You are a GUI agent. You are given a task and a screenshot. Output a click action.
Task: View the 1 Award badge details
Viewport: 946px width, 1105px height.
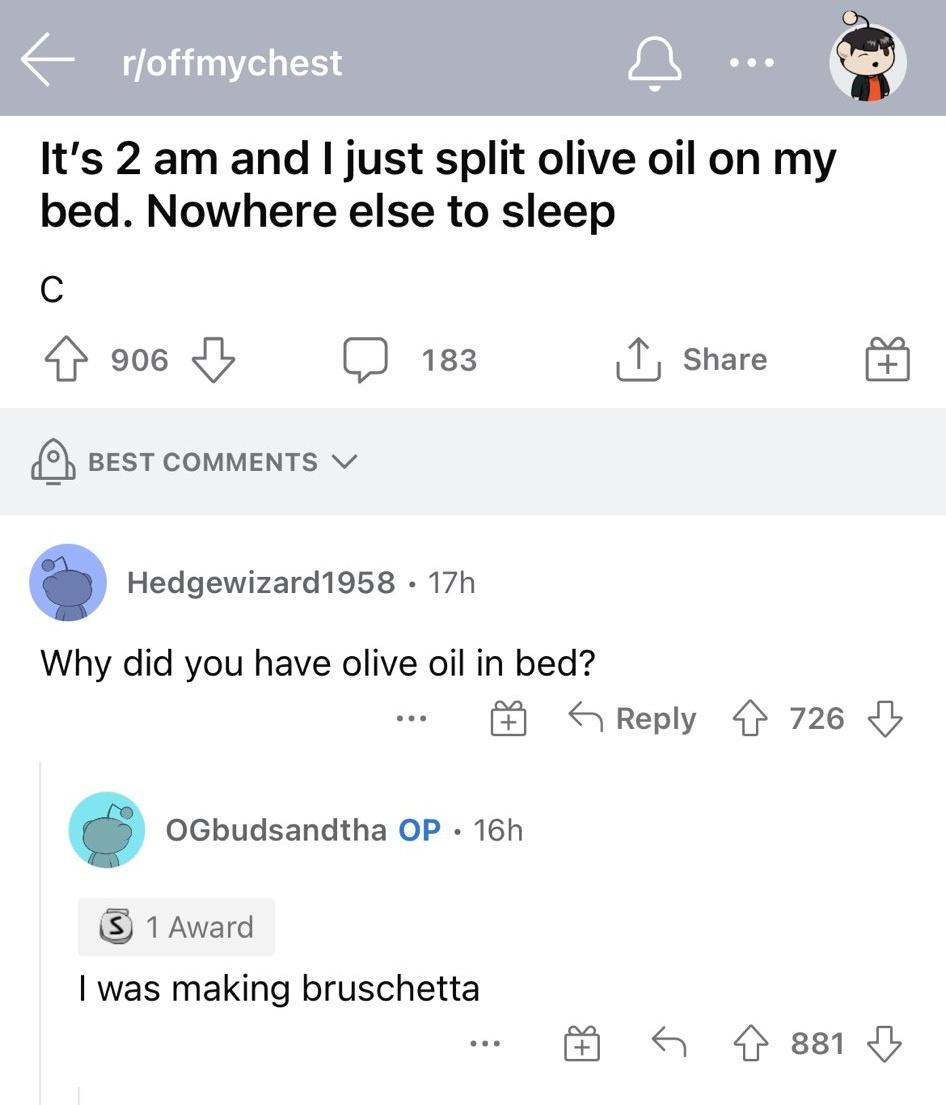tap(176, 927)
